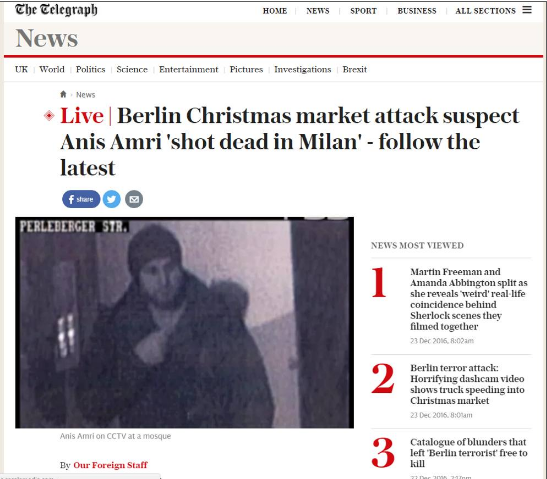Click the red Live diamond indicator

coord(49,115)
